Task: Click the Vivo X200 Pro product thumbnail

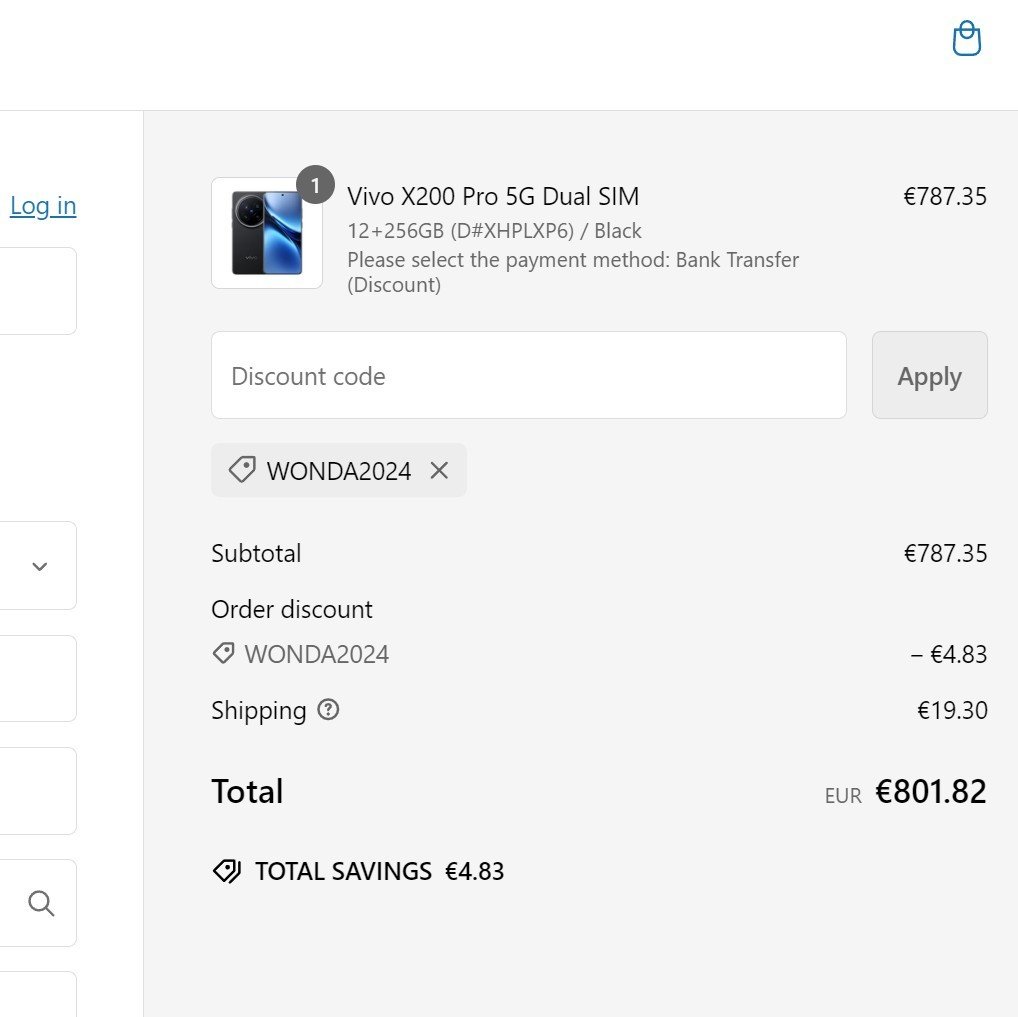Action: coord(266,234)
